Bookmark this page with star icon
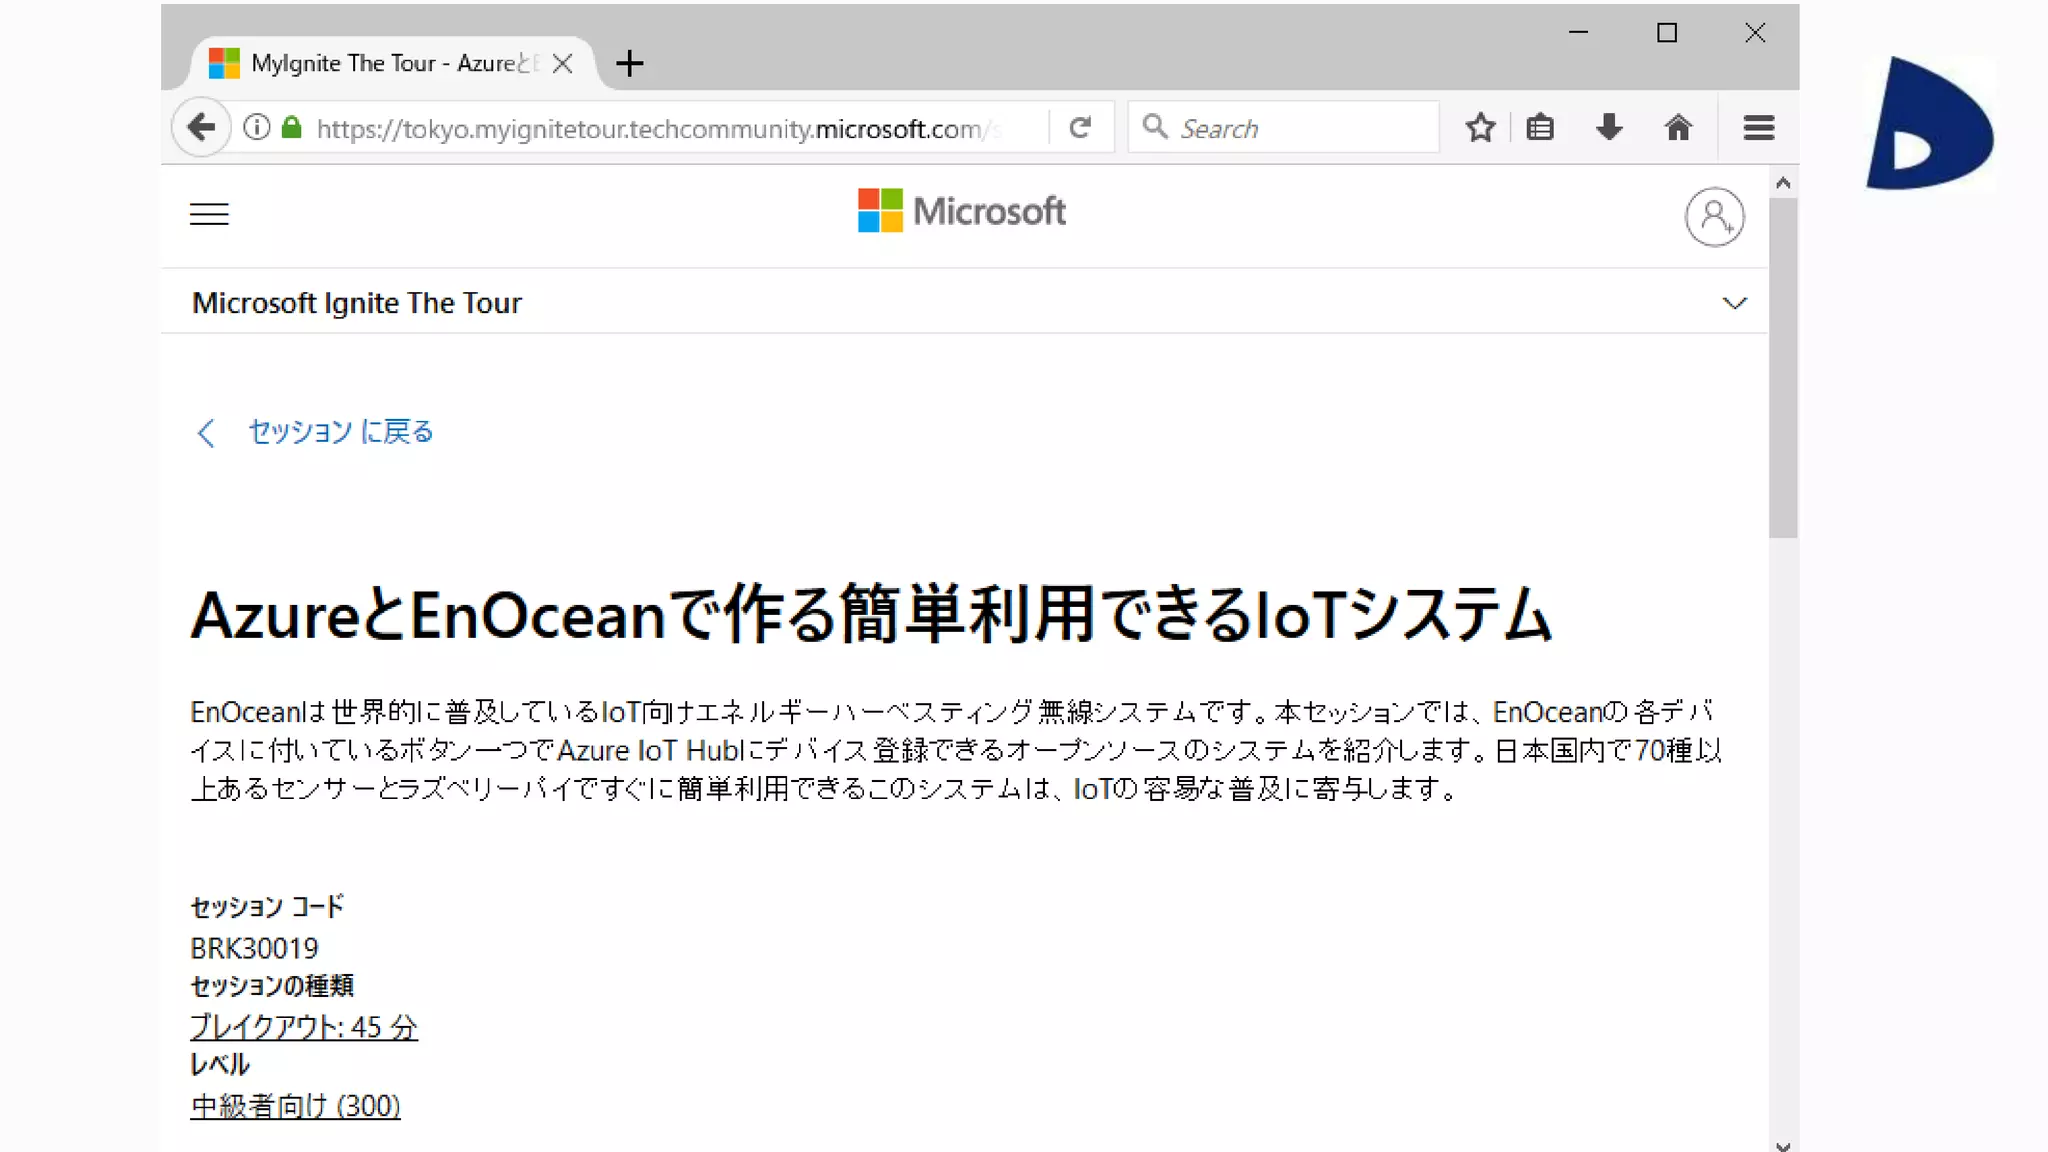2048x1152 pixels. 1480,127
